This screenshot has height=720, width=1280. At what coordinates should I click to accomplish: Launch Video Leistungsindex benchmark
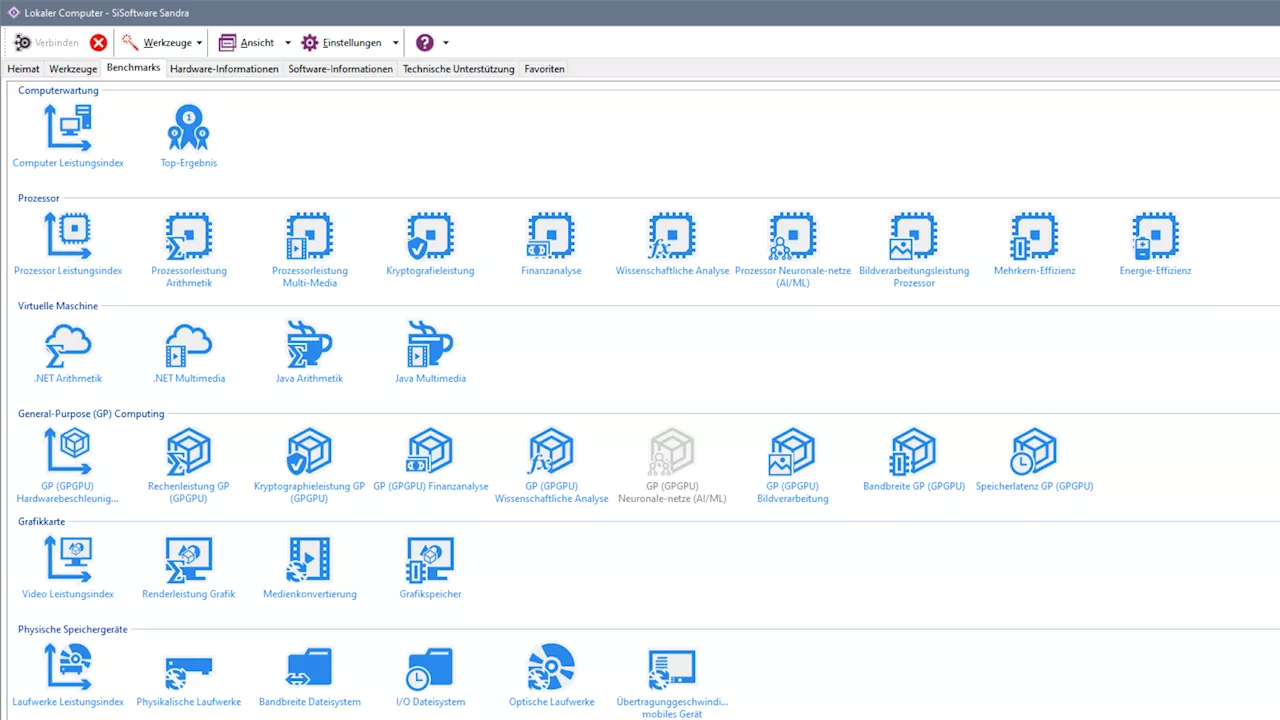pyautogui.click(x=68, y=568)
